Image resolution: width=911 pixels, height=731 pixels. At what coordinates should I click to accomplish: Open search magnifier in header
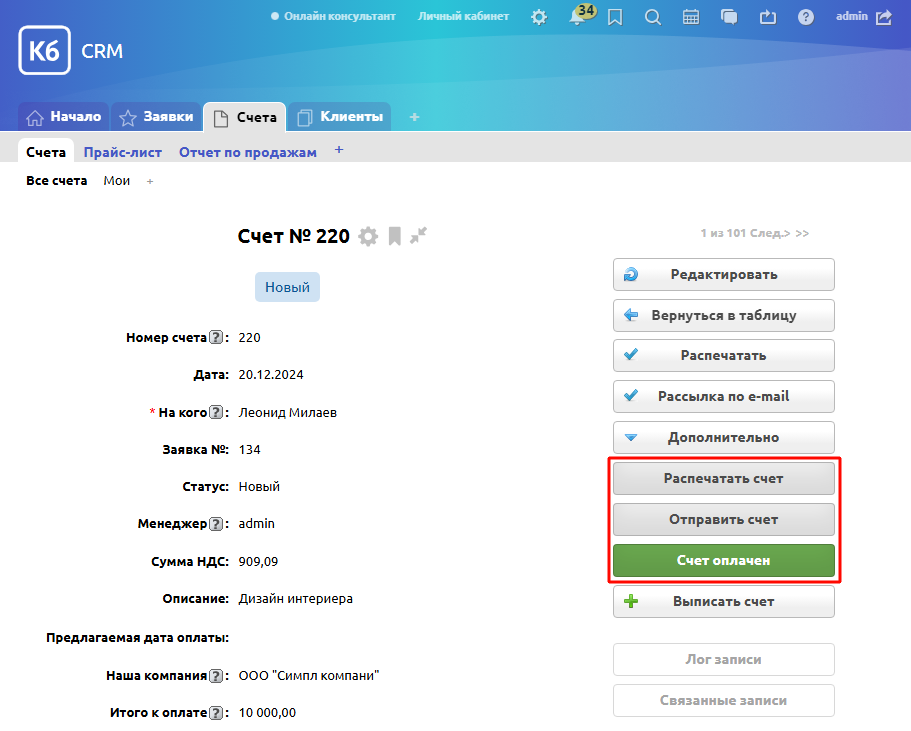pyautogui.click(x=653, y=17)
